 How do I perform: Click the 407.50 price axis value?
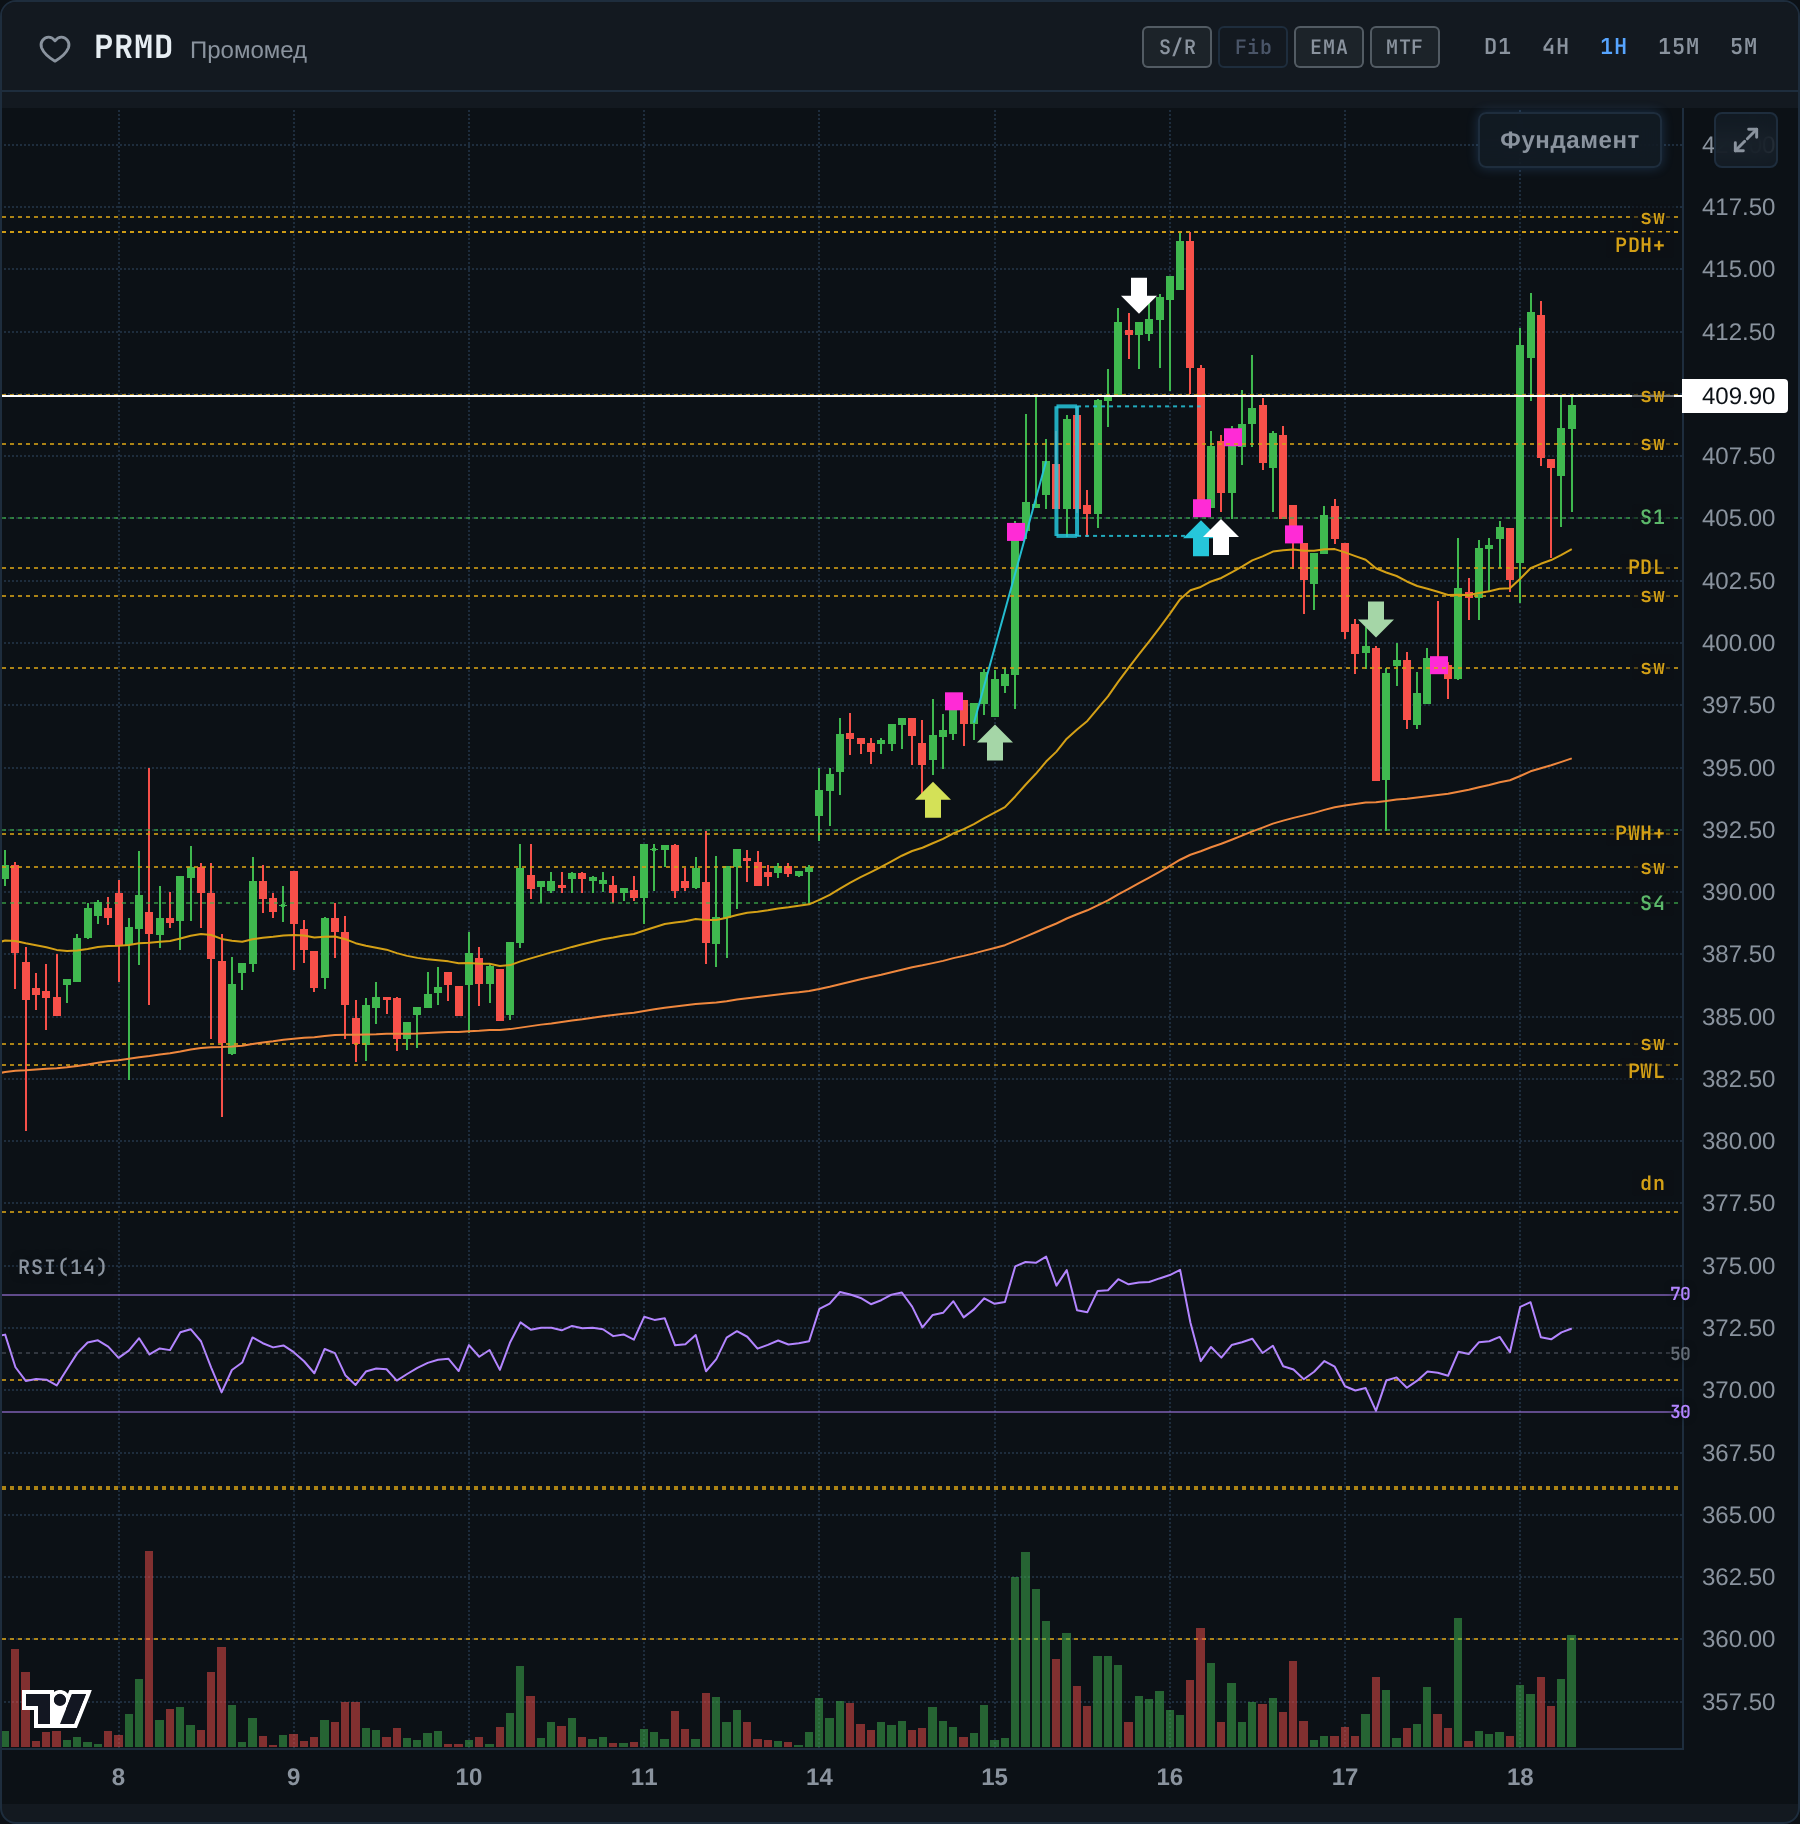point(1738,456)
